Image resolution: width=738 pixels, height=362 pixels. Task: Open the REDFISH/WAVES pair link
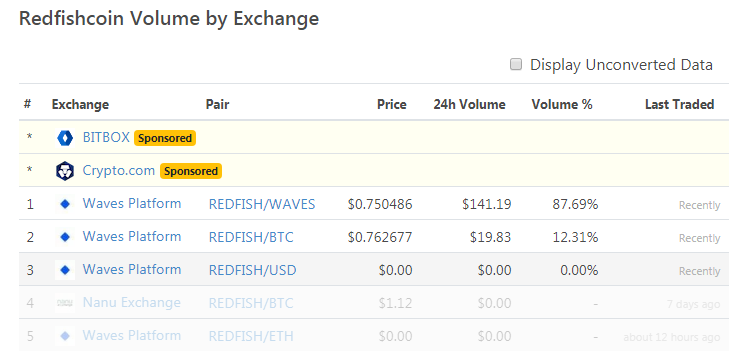pyautogui.click(x=262, y=204)
